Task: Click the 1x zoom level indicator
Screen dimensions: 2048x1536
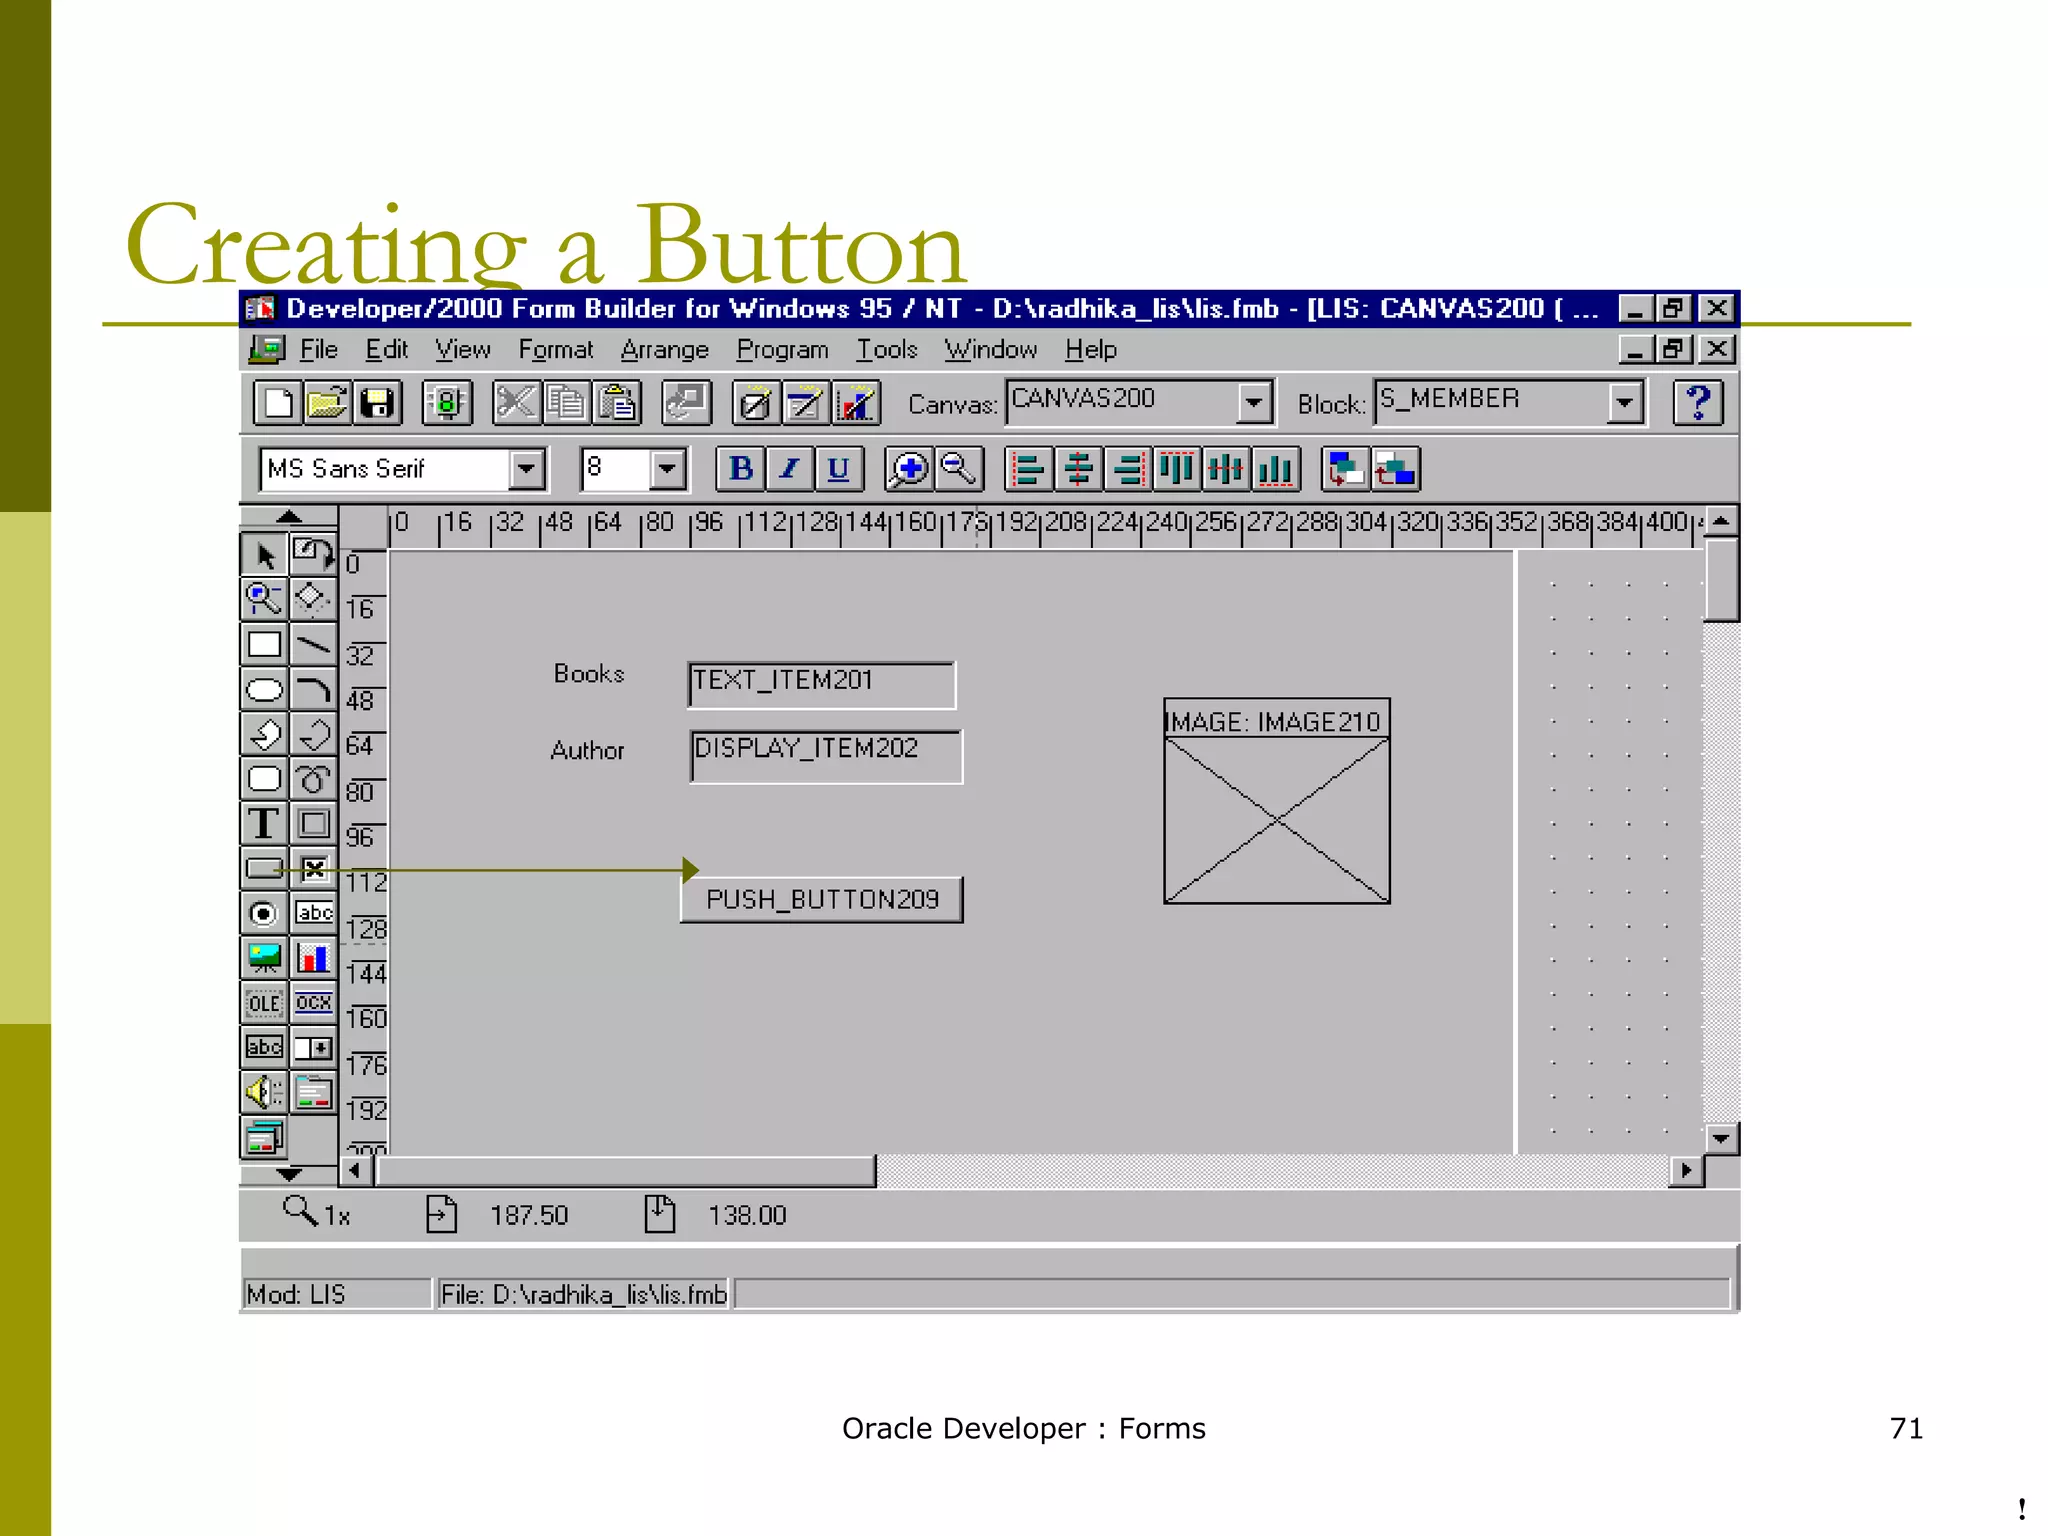Action: 317,1214
